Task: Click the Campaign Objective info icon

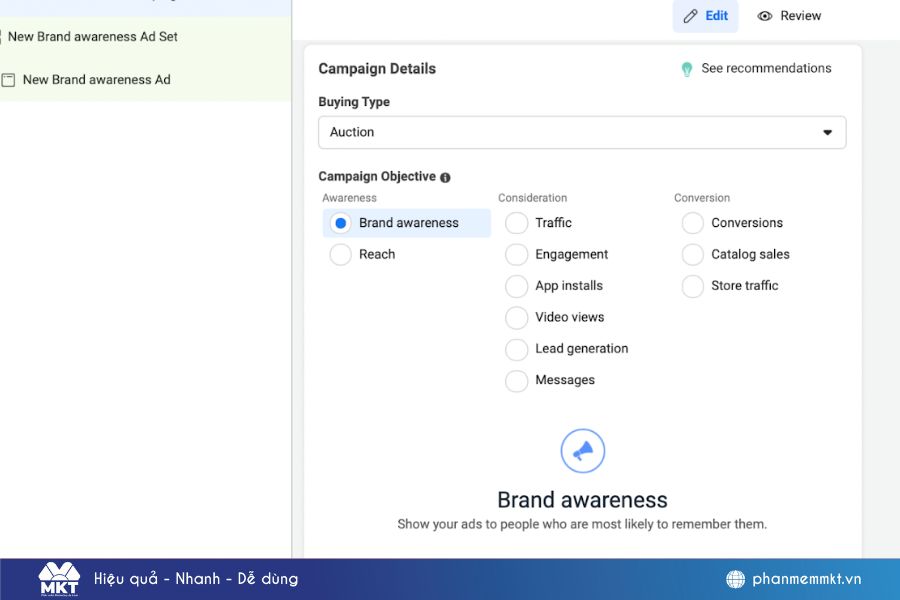Action: click(x=445, y=177)
